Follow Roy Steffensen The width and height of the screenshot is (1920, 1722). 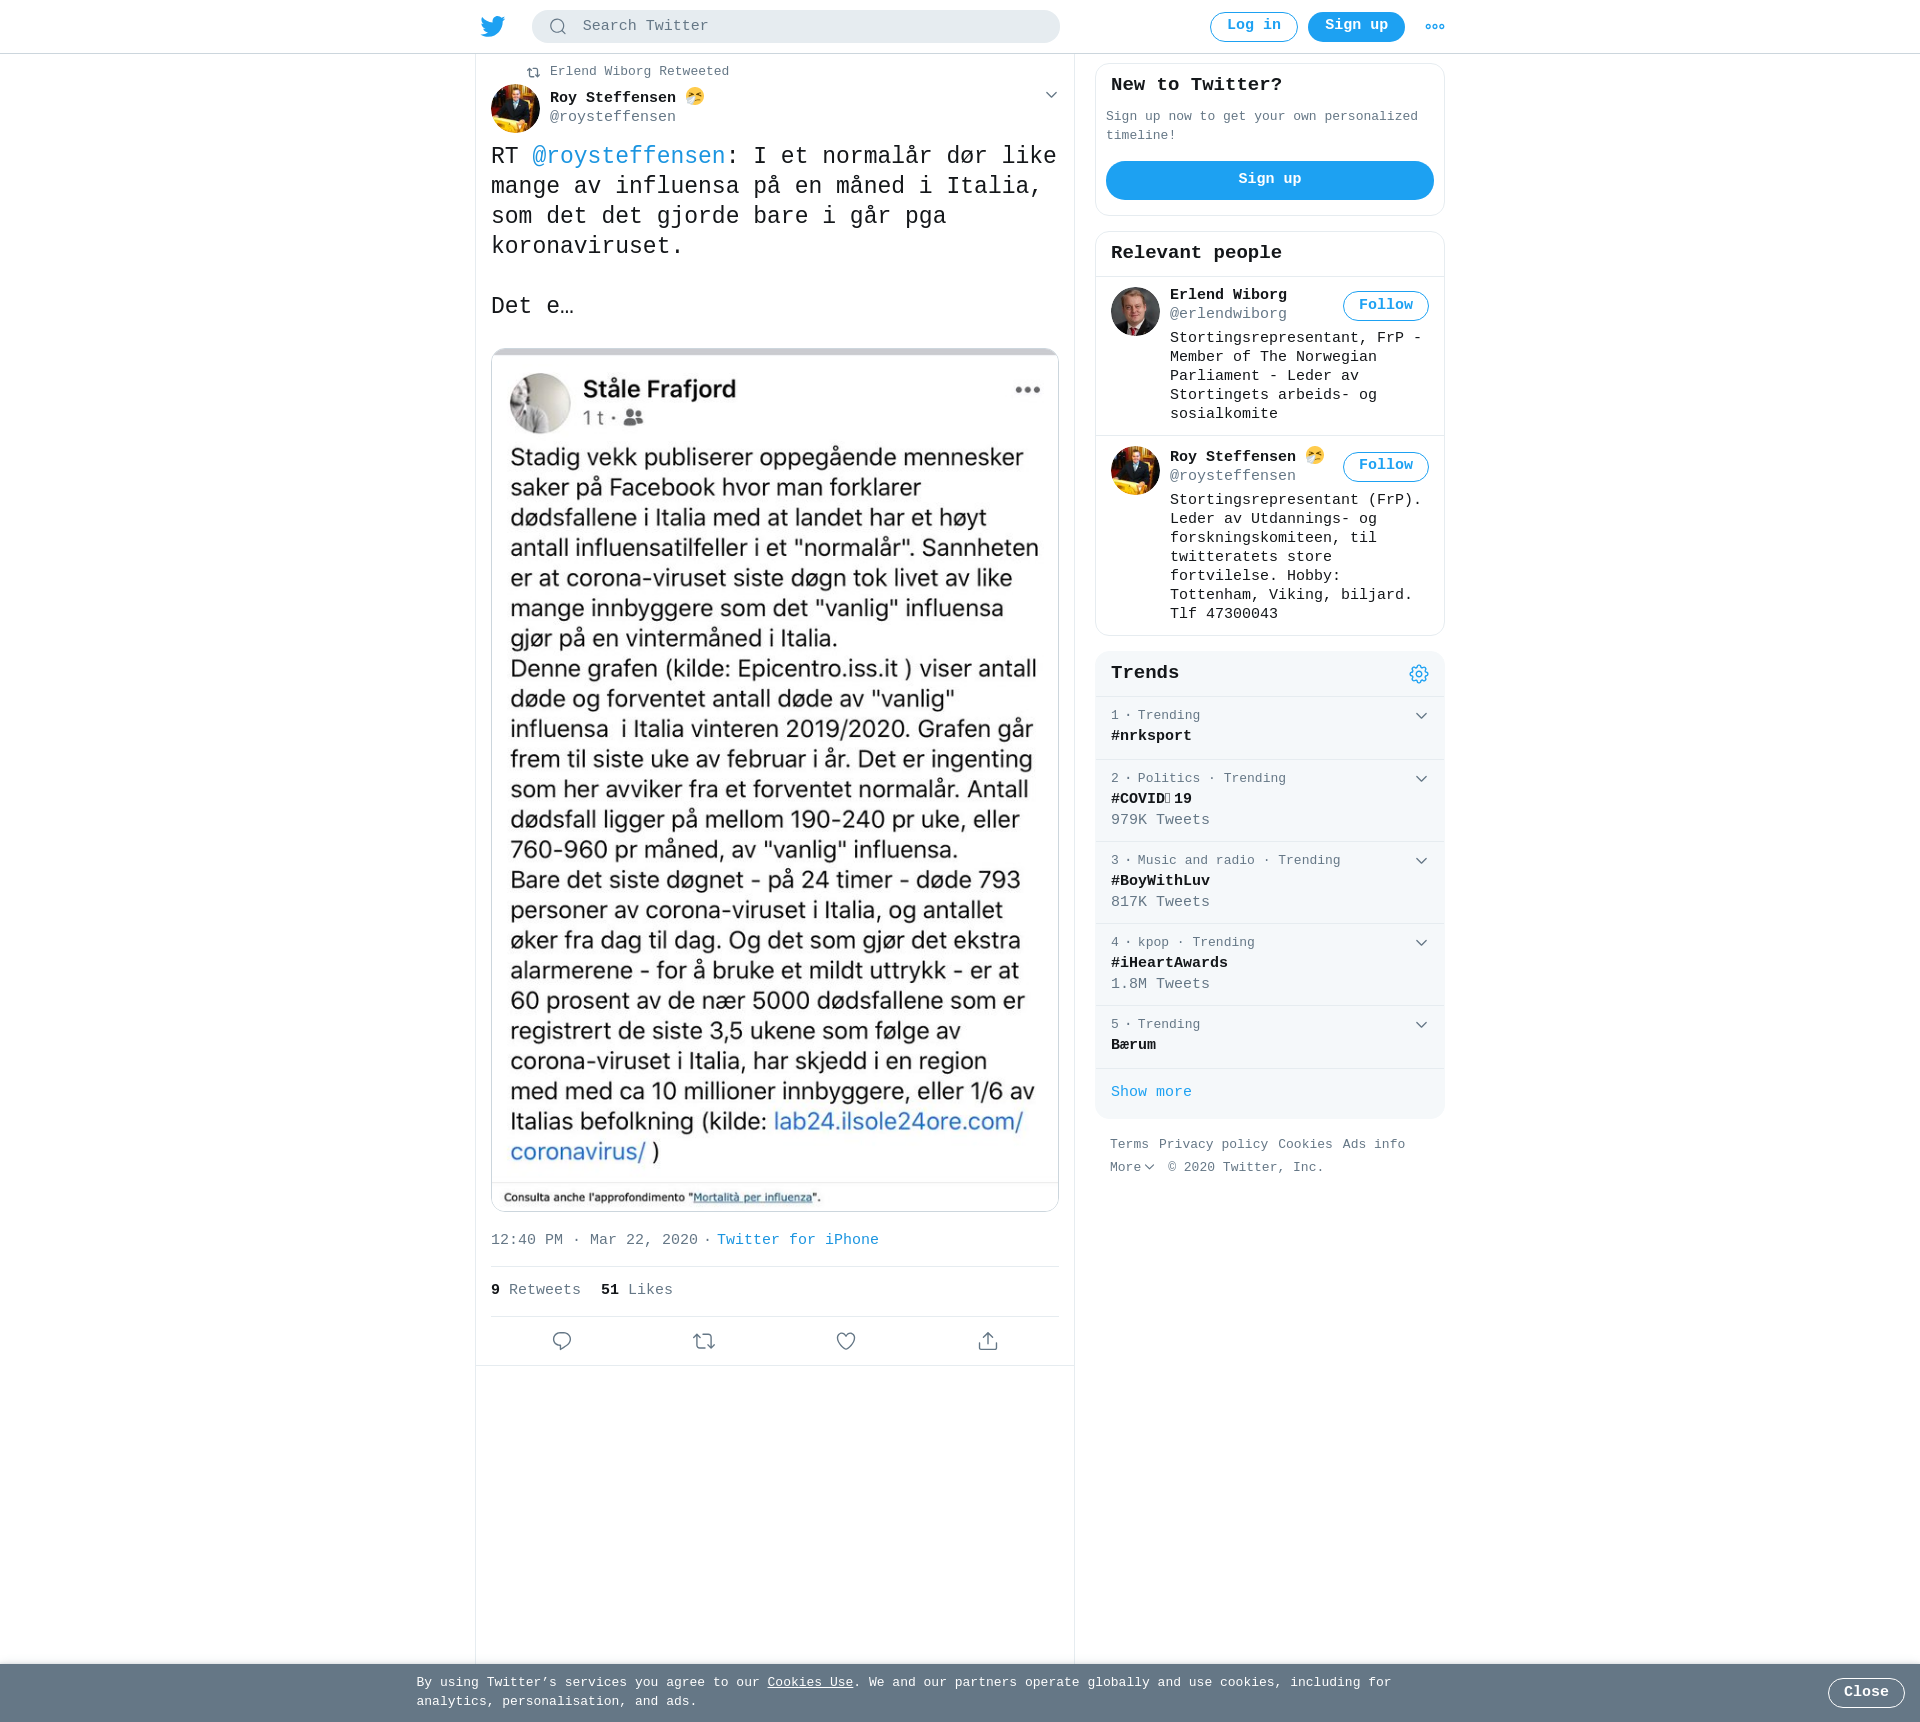pos(1386,466)
